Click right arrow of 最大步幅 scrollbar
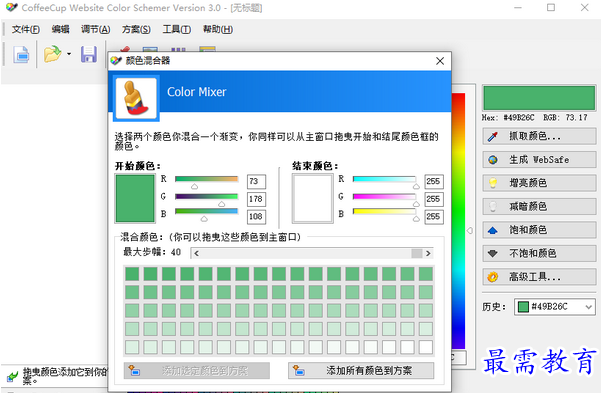Screen dimensions: 605x393 click(x=428, y=253)
